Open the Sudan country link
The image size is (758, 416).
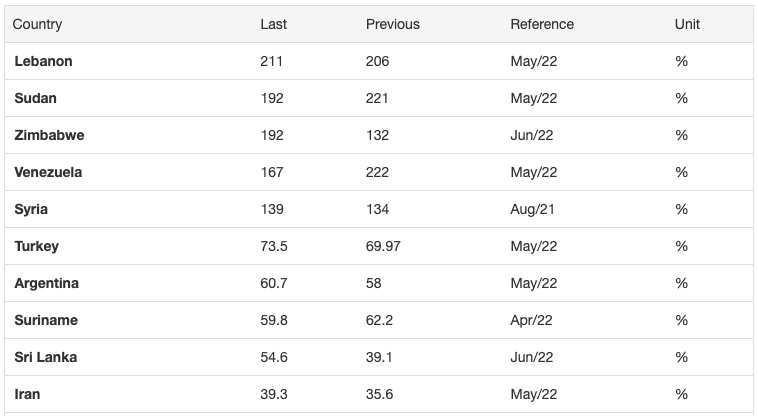point(35,98)
